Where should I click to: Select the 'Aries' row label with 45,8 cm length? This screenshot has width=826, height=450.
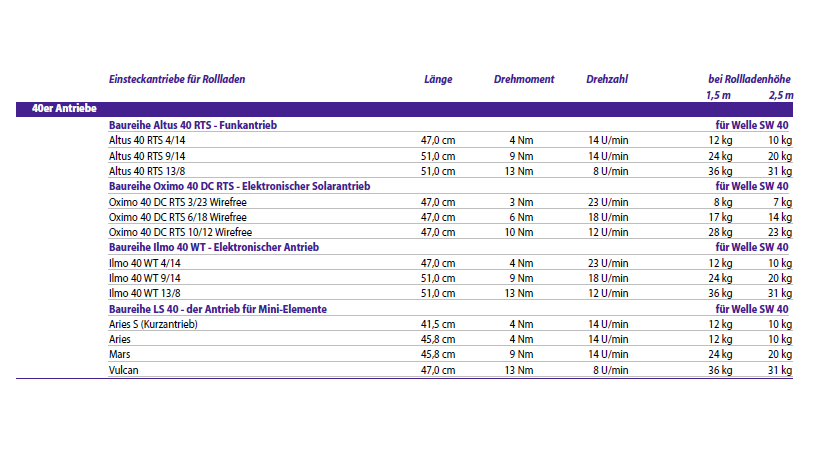pos(120,339)
